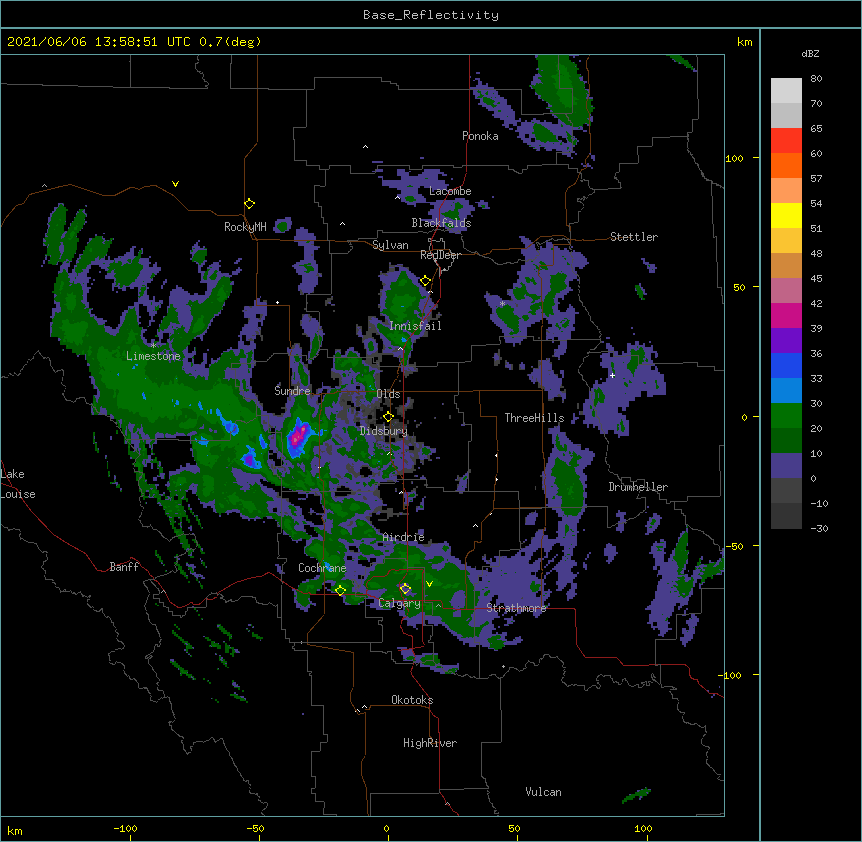Click the Strathmore town label
Viewport: 862px width, 842px height.
click(x=516, y=608)
